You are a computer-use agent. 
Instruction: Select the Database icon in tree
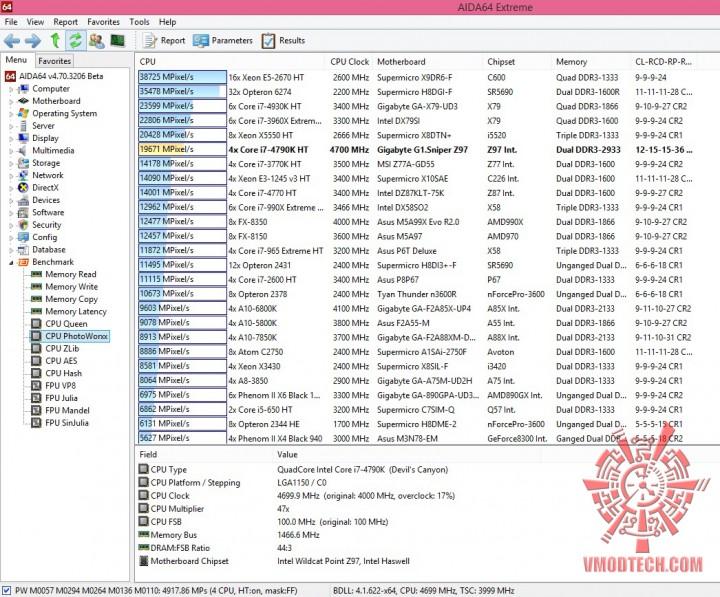click(x=23, y=249)
